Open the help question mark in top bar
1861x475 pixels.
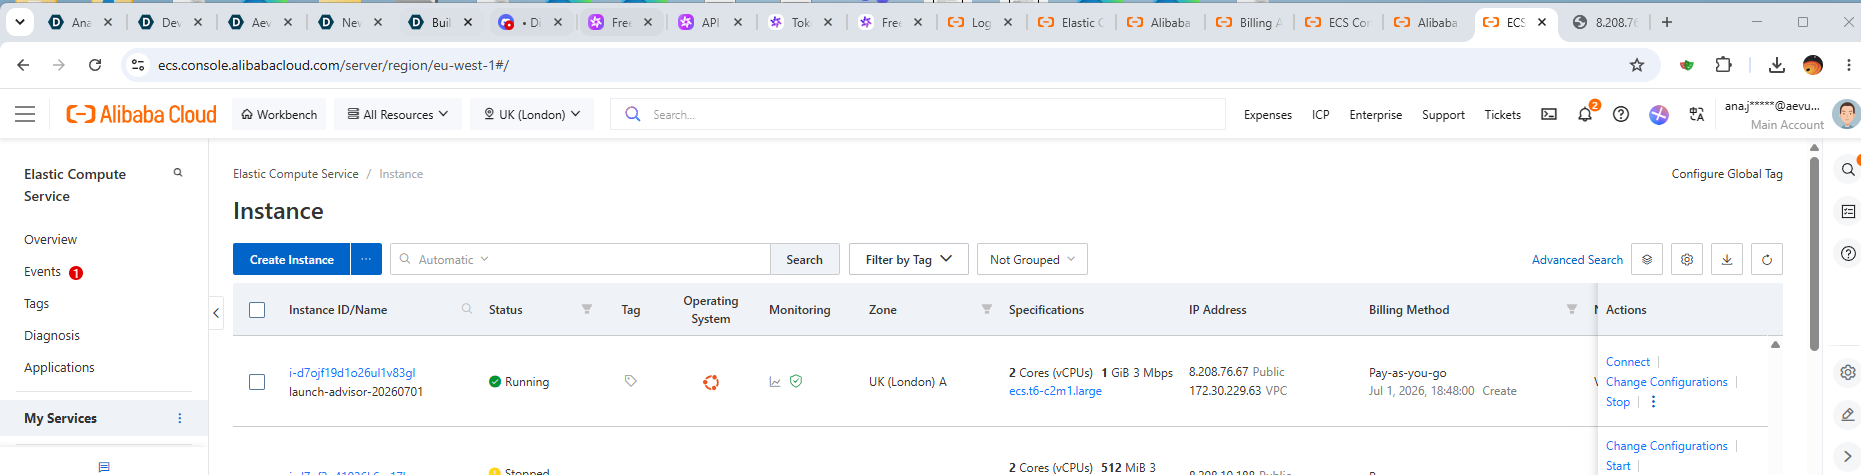1621,114
